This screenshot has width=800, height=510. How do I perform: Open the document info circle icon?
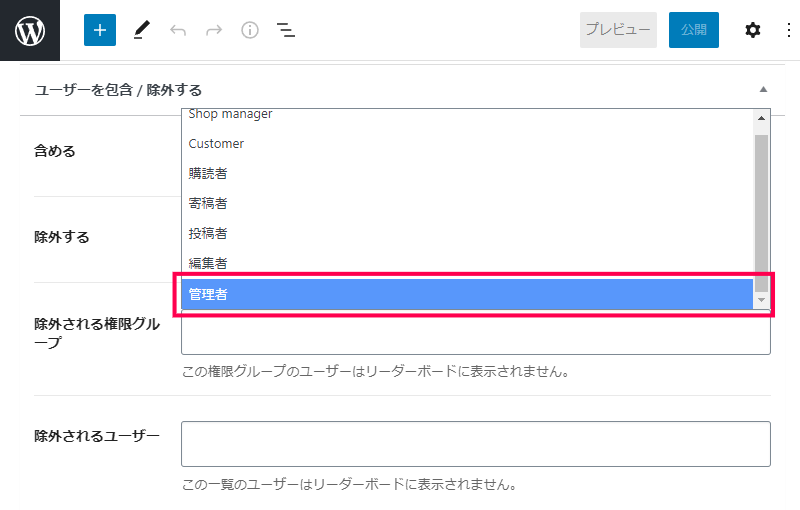click(x=250, y=30)
